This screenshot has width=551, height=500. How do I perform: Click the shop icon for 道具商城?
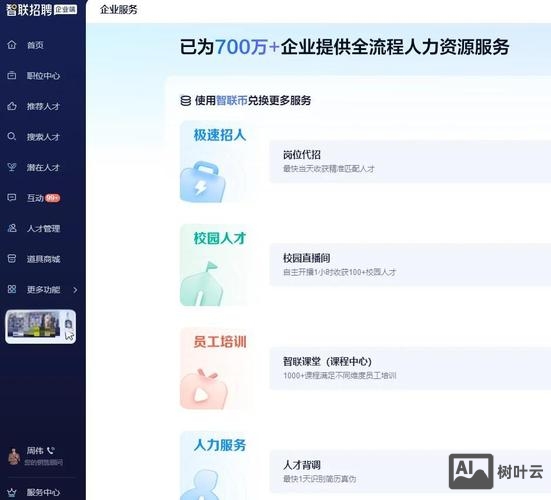click(x=12, y=259)
